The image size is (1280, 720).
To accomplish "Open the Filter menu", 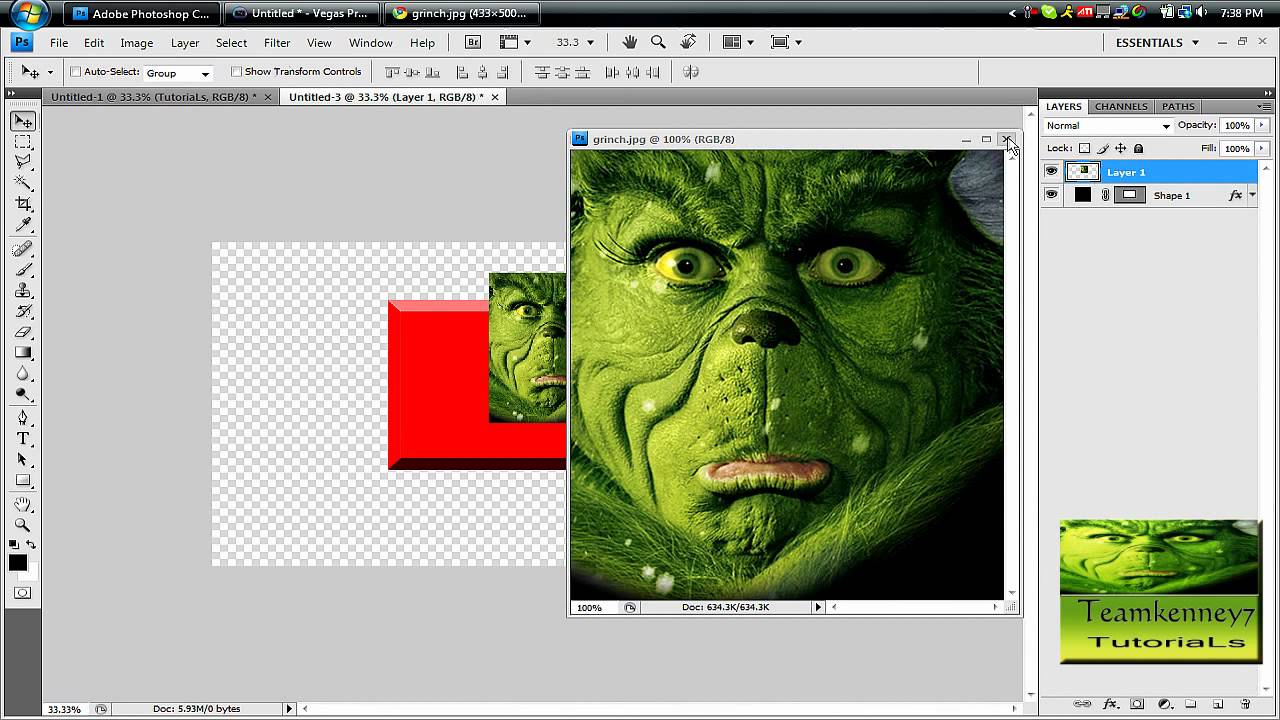I will point(277,43).
